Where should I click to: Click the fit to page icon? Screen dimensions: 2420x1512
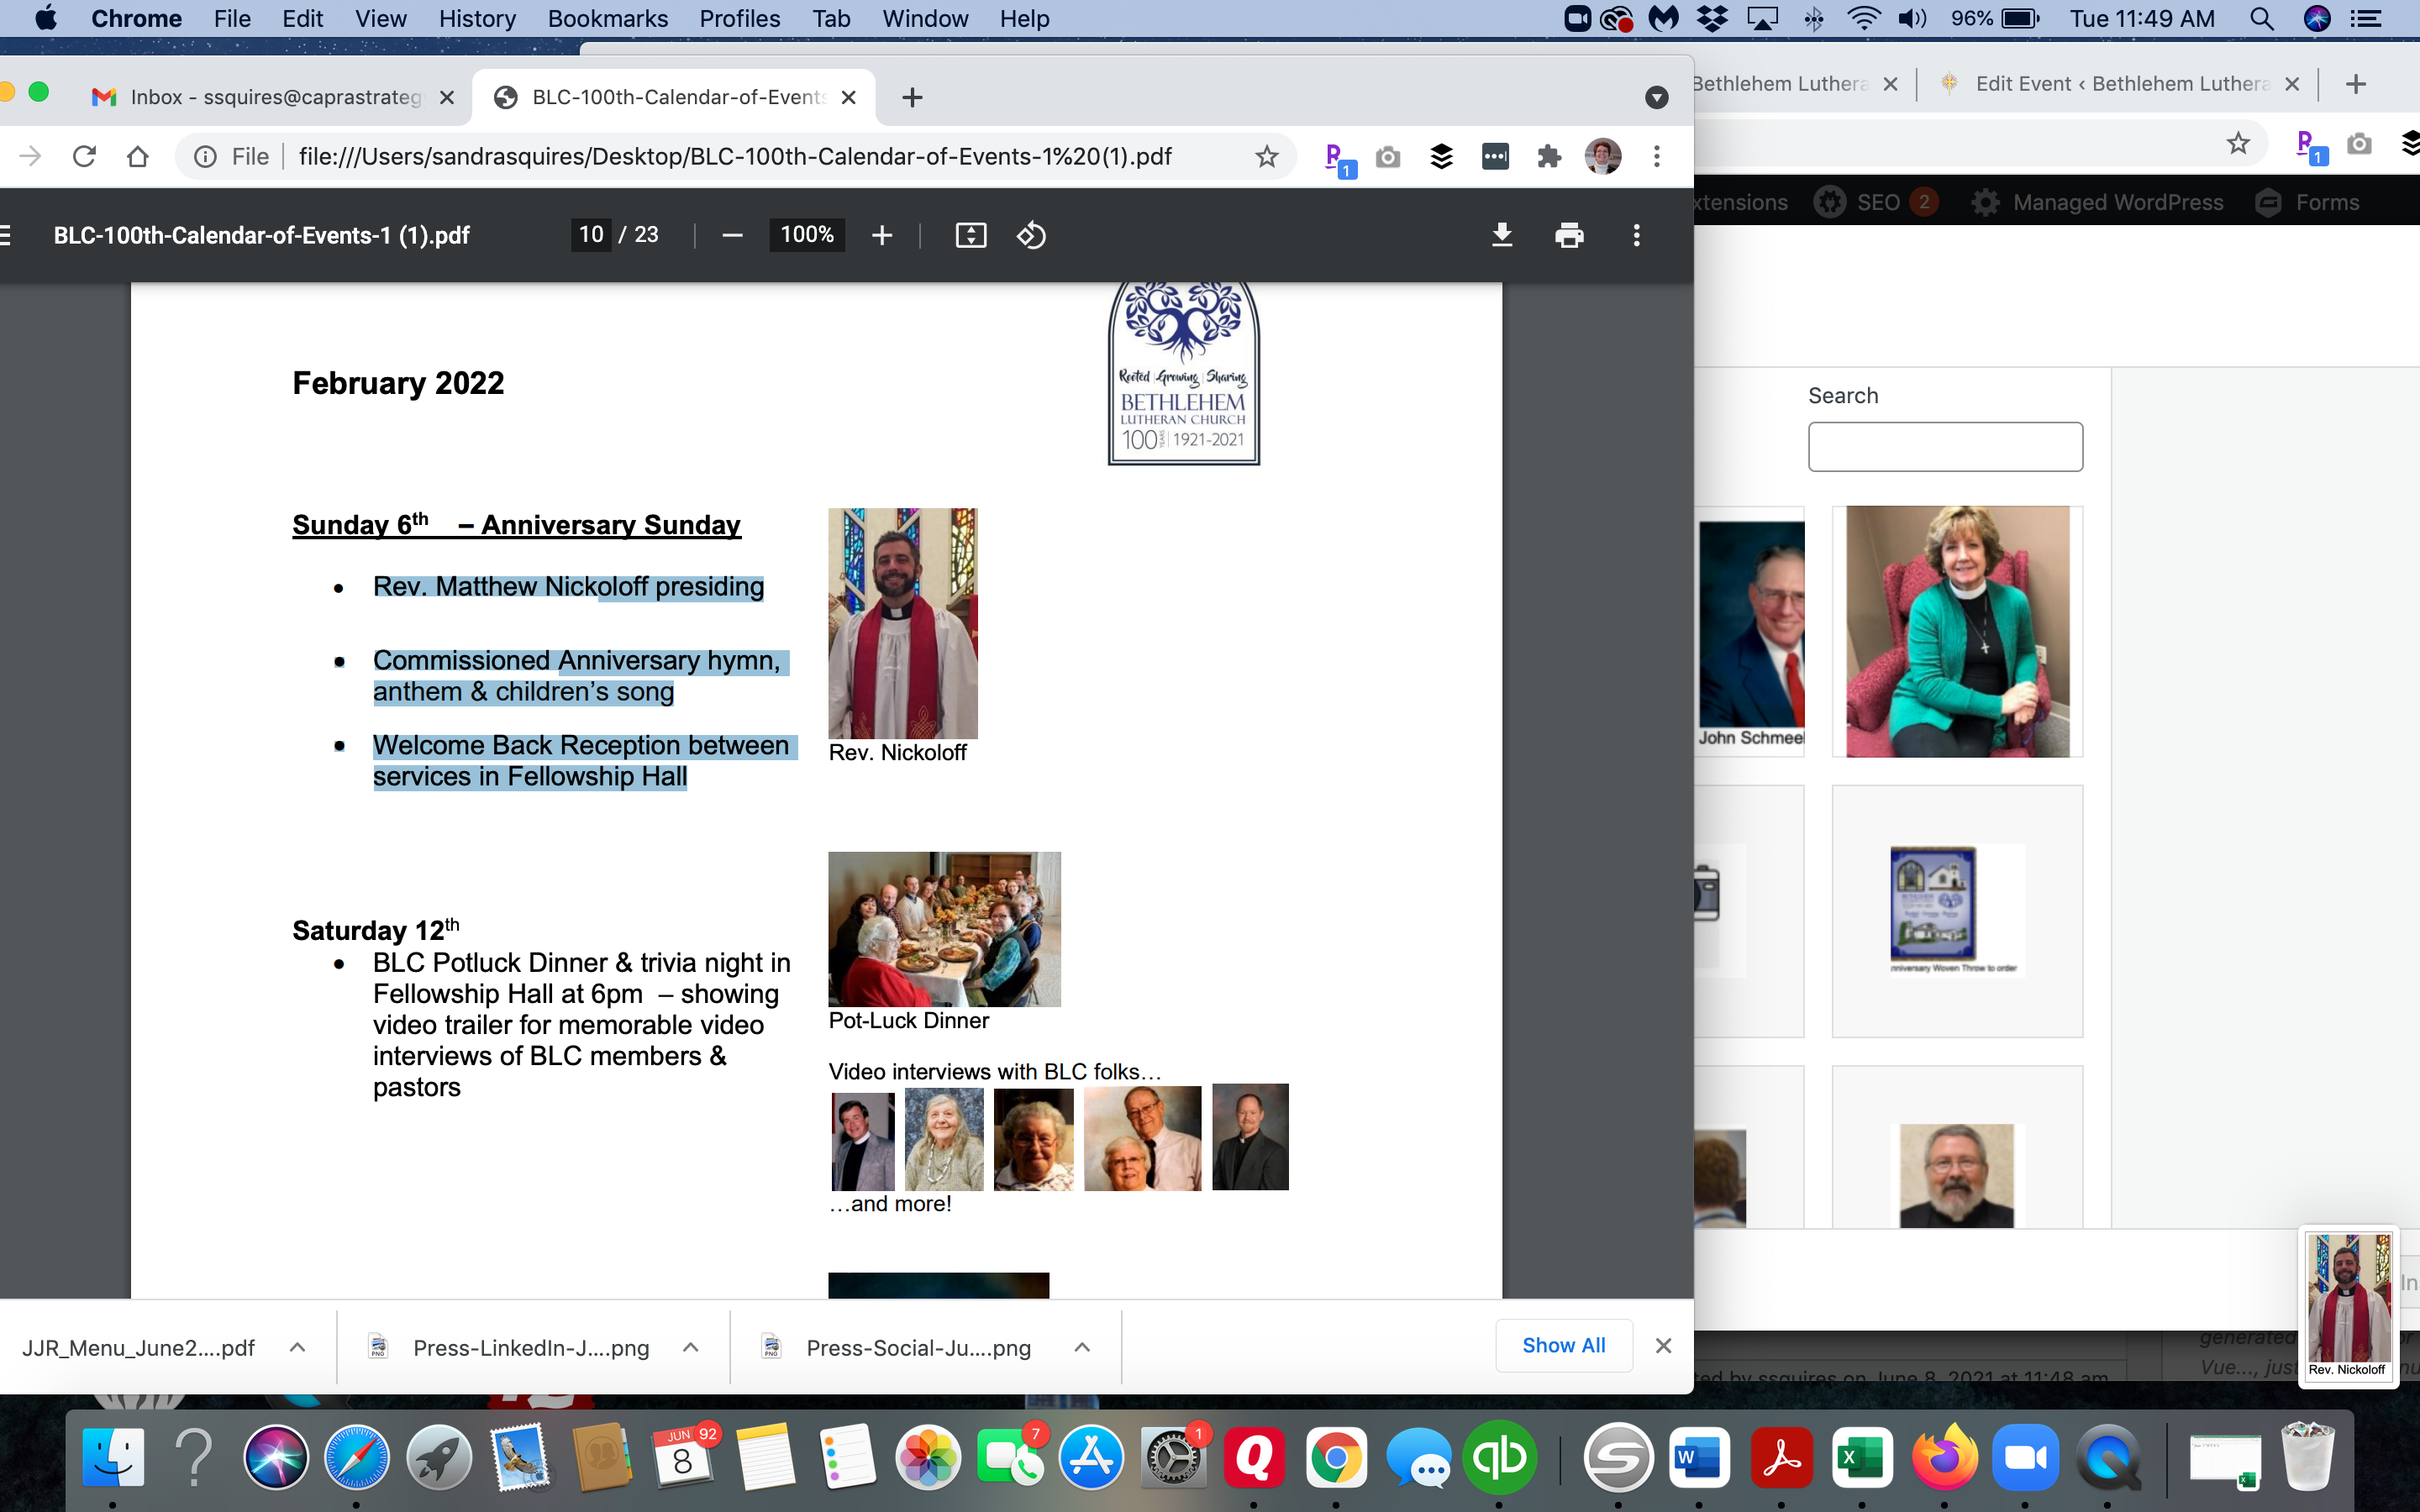coord(970,235)
